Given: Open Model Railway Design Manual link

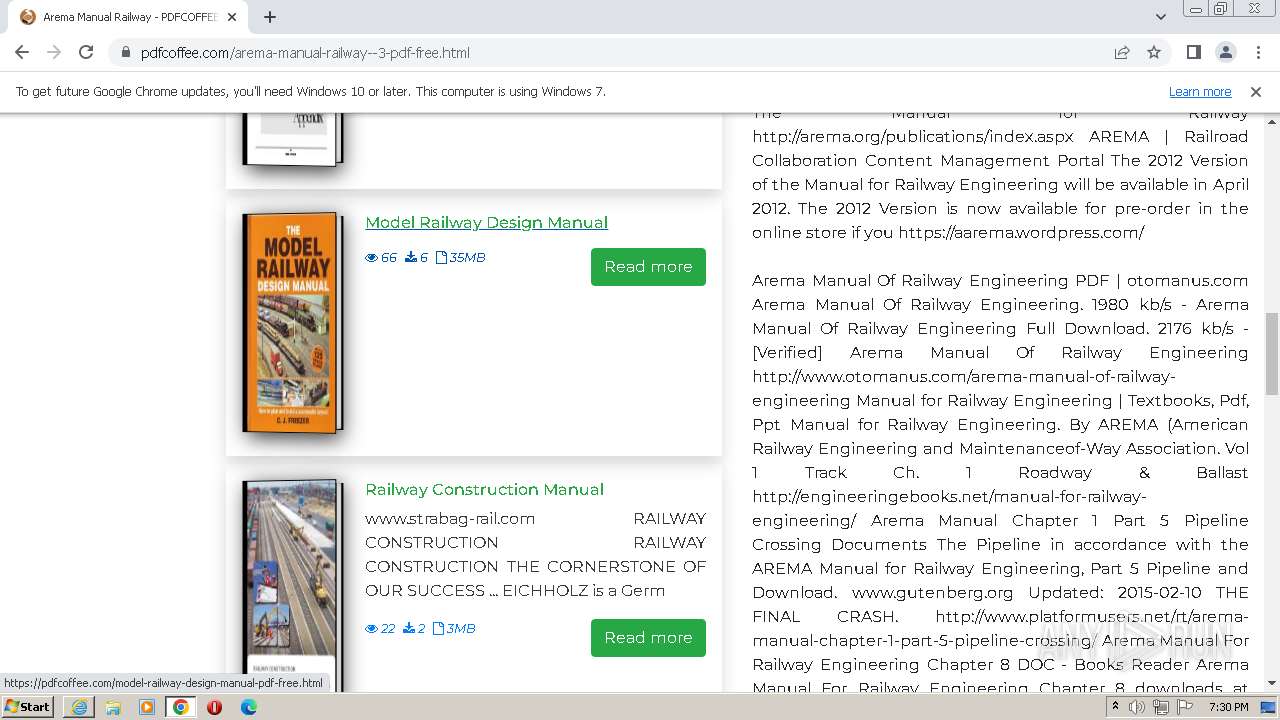Looking at the screenshot, I should (x=486, y=222).
